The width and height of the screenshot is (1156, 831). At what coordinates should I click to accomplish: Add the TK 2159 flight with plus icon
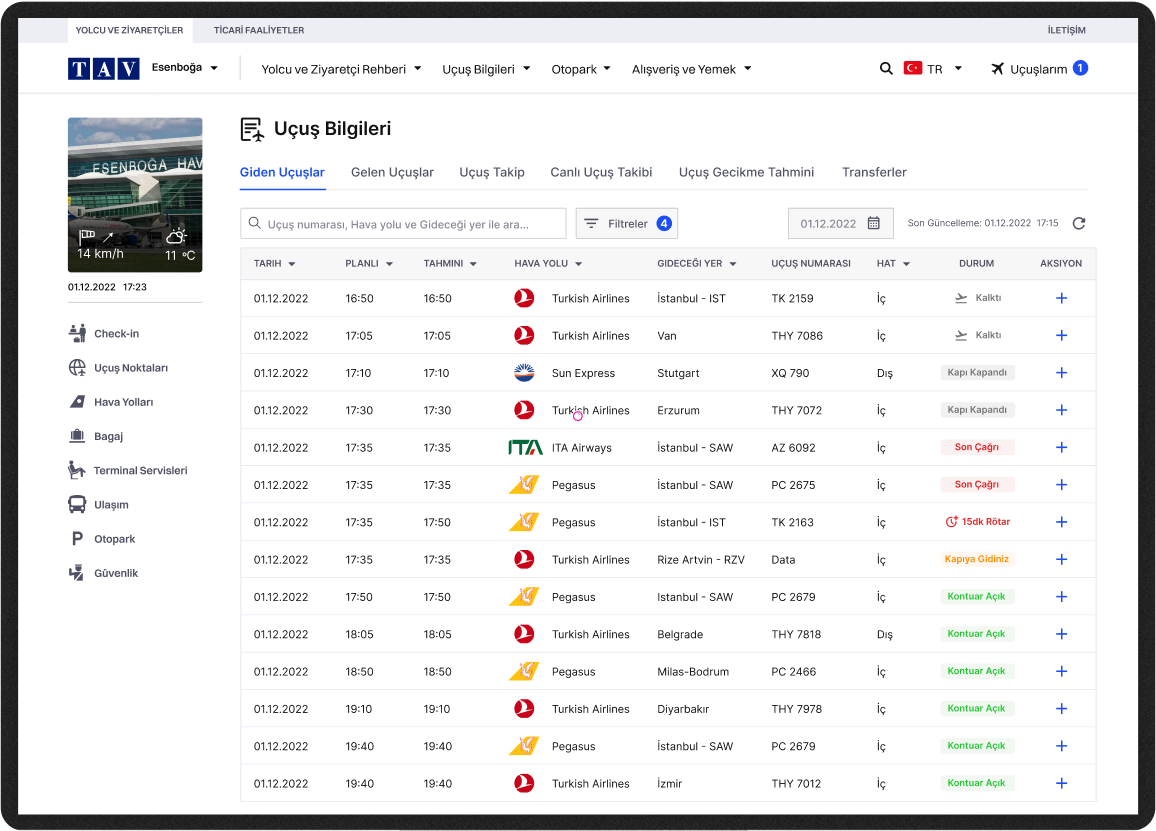tap(1061, 298)
